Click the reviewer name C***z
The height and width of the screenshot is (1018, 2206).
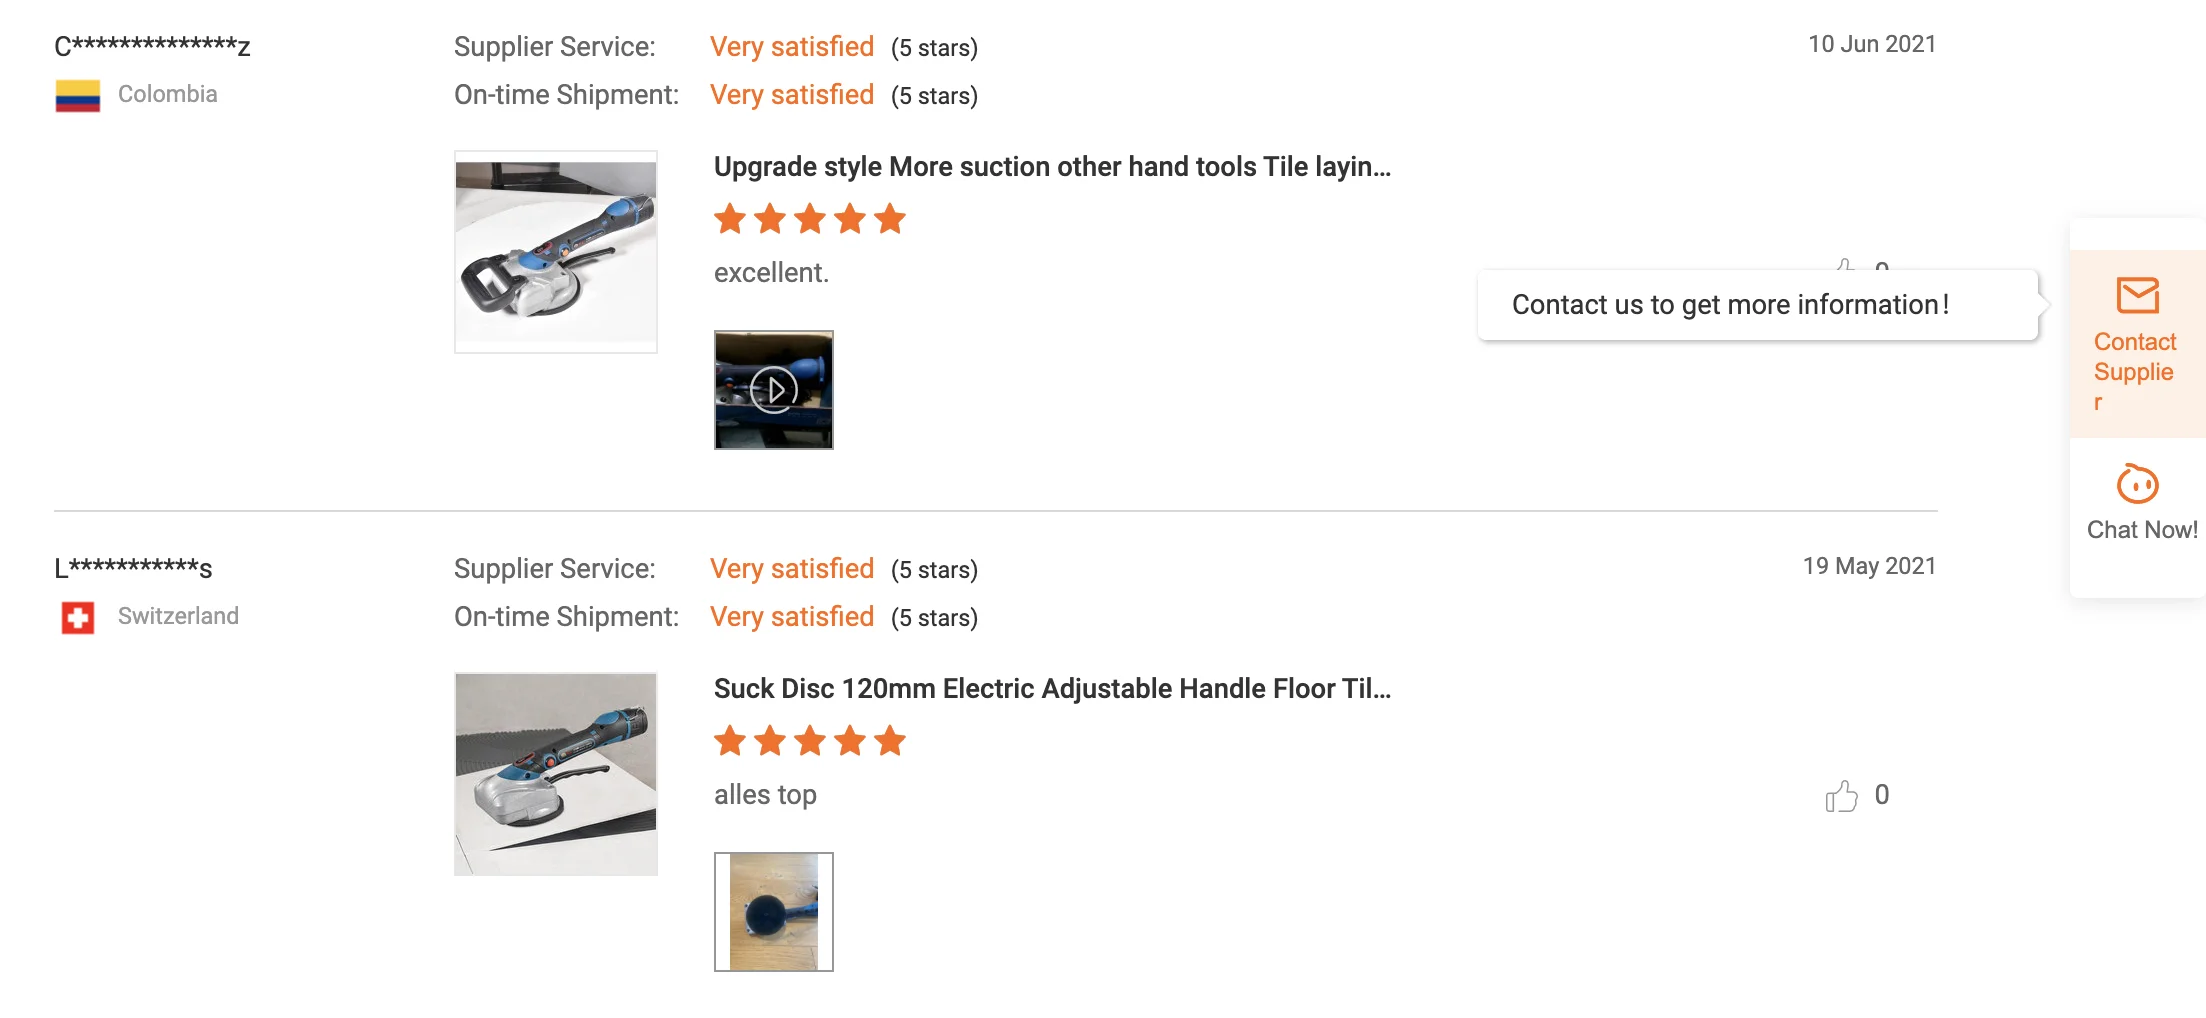pyautogui.click(x=152, y=46)
